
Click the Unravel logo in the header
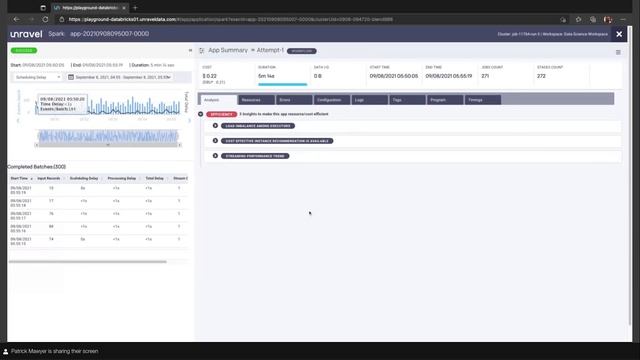pos(26,34)
